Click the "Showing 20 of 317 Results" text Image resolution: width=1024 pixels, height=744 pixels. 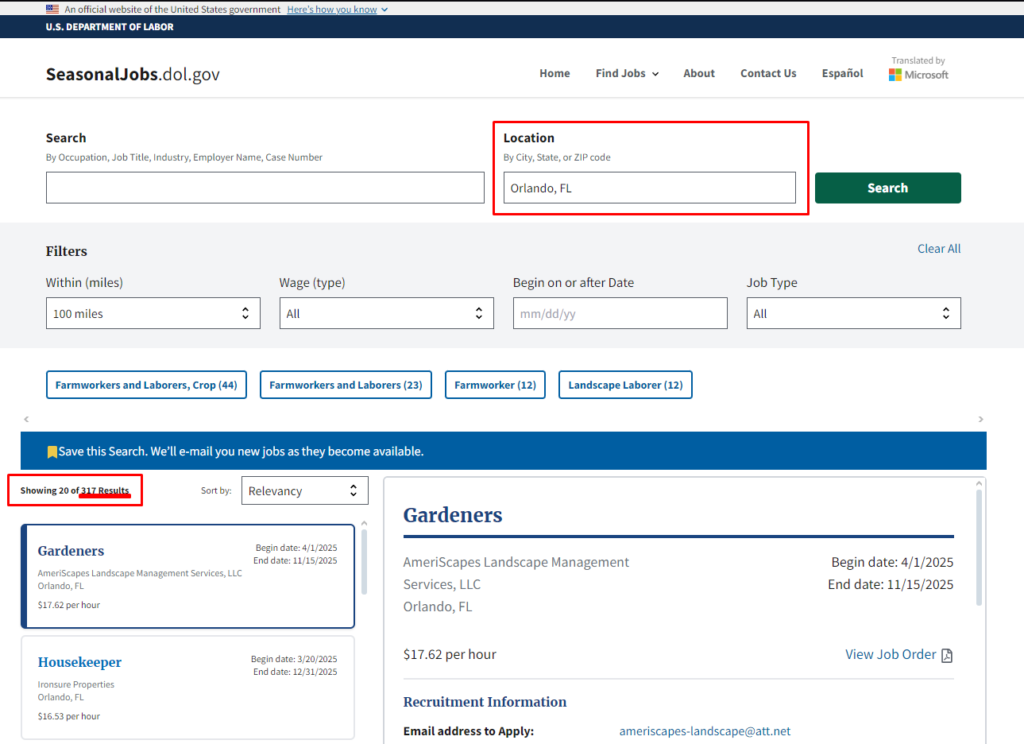74,491
